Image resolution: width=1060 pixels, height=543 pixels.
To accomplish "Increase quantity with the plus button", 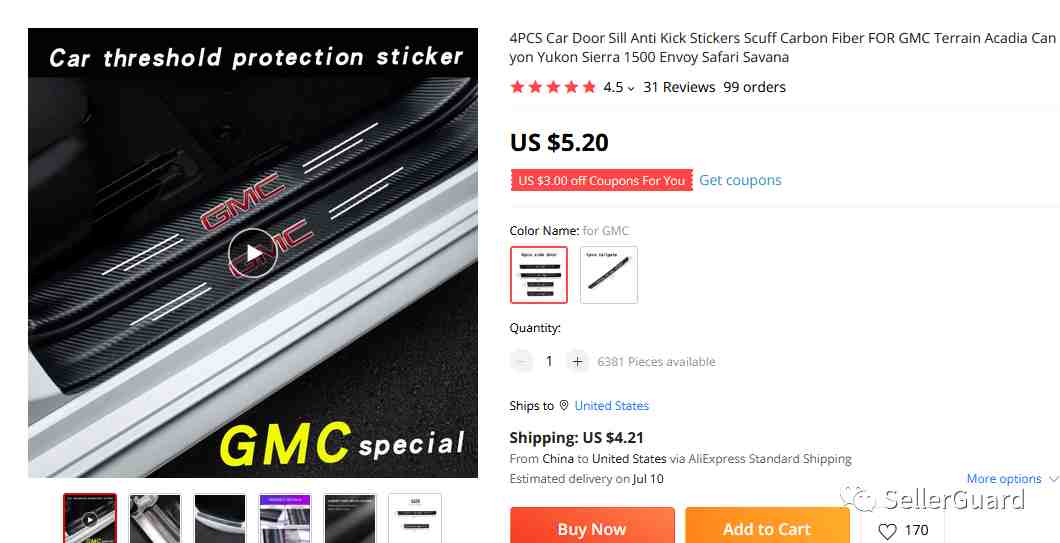I will (x=577, y=362).
